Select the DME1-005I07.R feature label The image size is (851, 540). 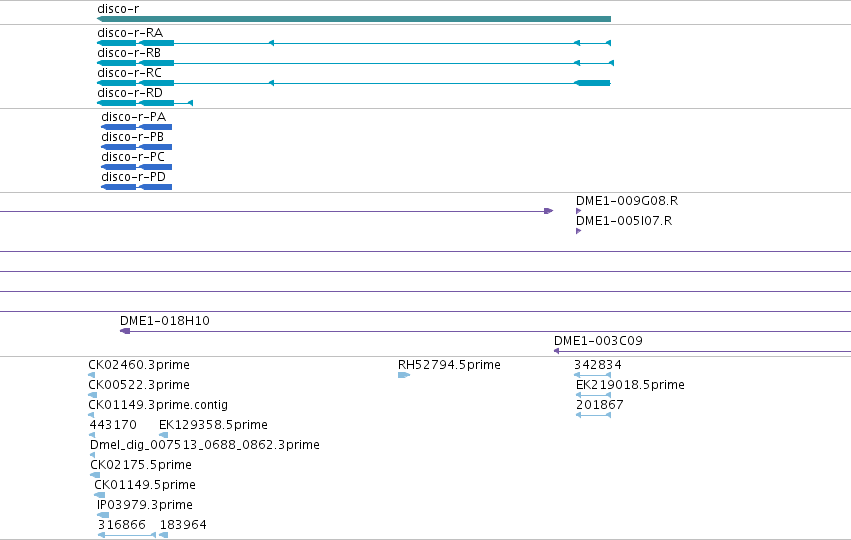624,221
